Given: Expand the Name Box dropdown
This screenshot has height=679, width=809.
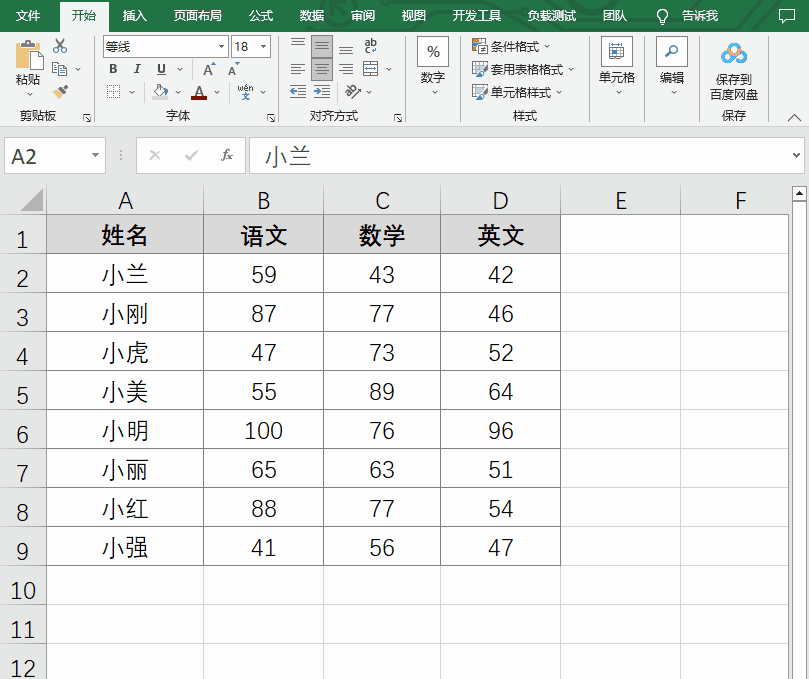Looking at the screenshot, I should tap(95, 155).
